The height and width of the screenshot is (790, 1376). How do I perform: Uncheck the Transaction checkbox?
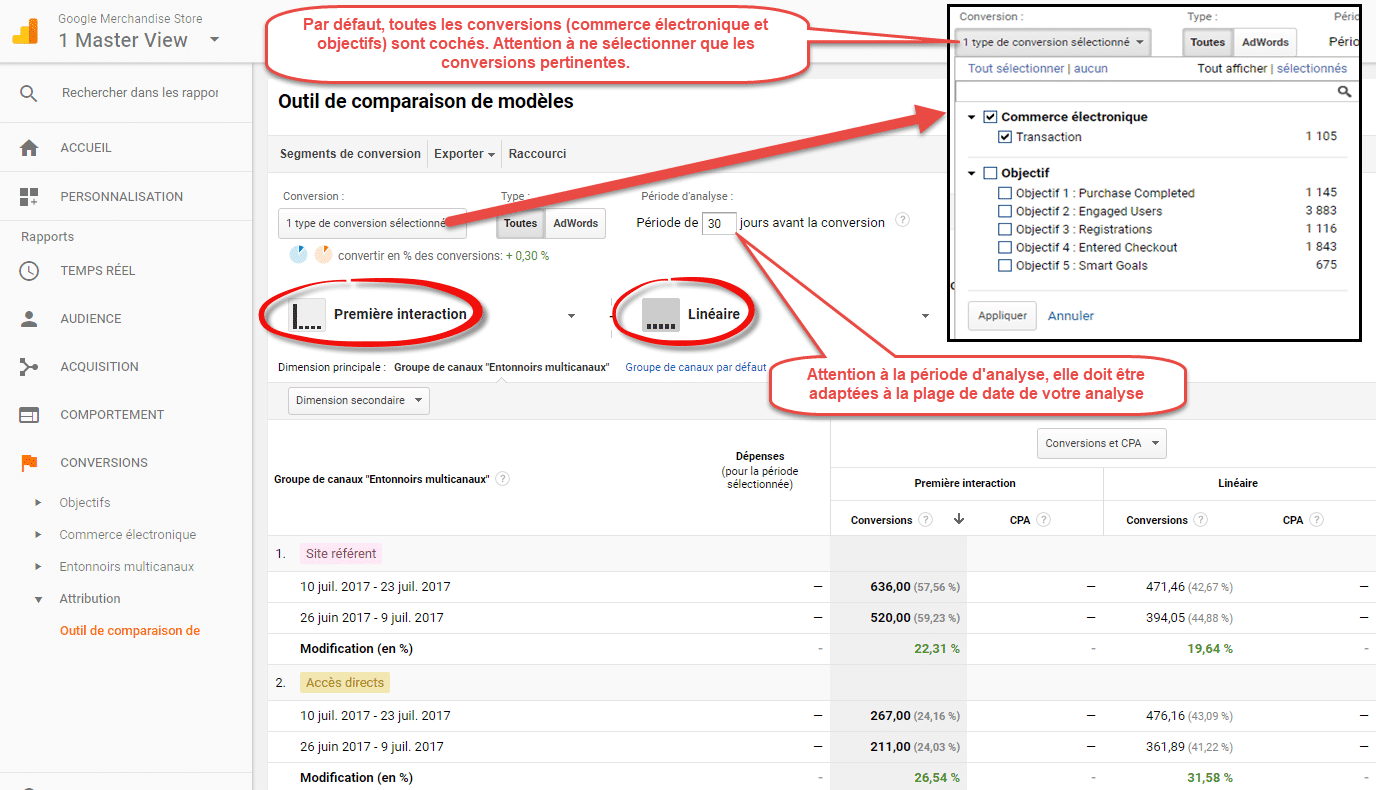point(1005,137)
